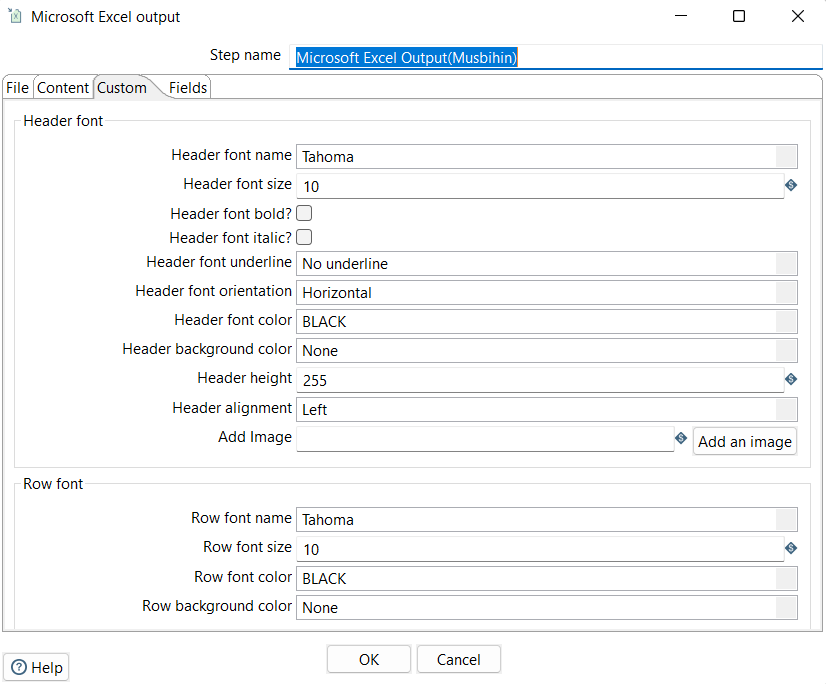Screen dimensions: 826x684
Task: Click the Row font size input field
Action: coord(540,549)
